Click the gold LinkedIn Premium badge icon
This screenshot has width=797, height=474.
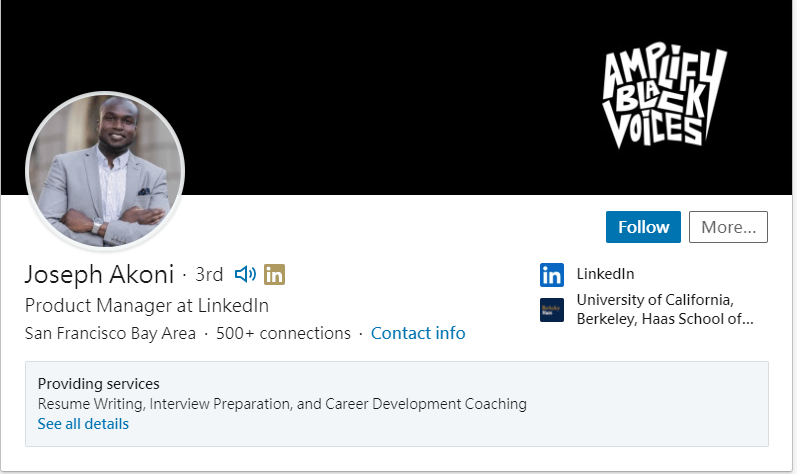click(275, 274)
